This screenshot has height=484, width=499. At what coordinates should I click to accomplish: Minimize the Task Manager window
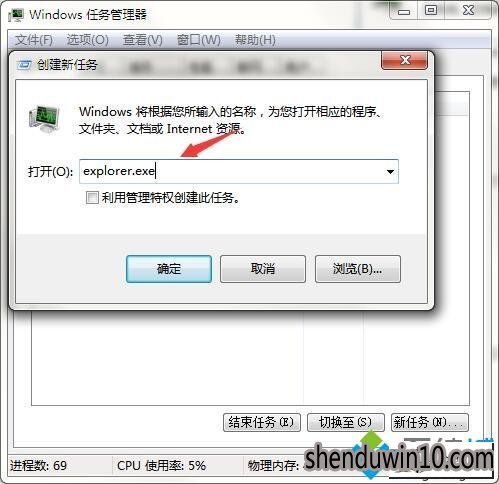[x=404, y=11]
